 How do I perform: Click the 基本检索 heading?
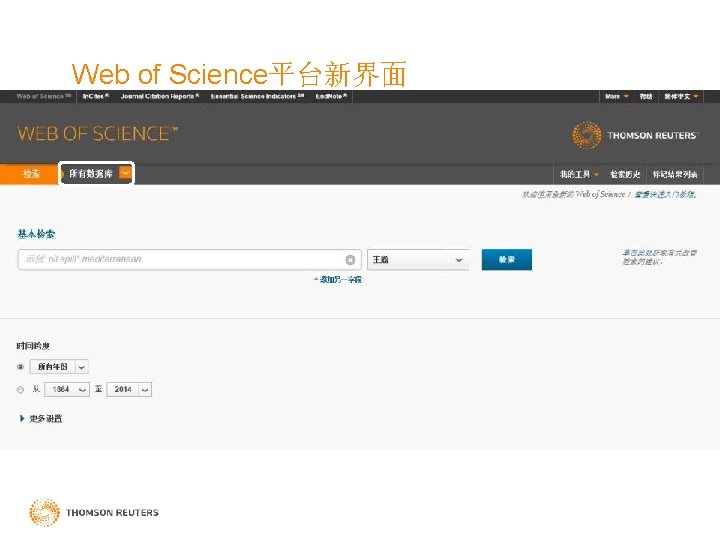click(x=36, y=234)
